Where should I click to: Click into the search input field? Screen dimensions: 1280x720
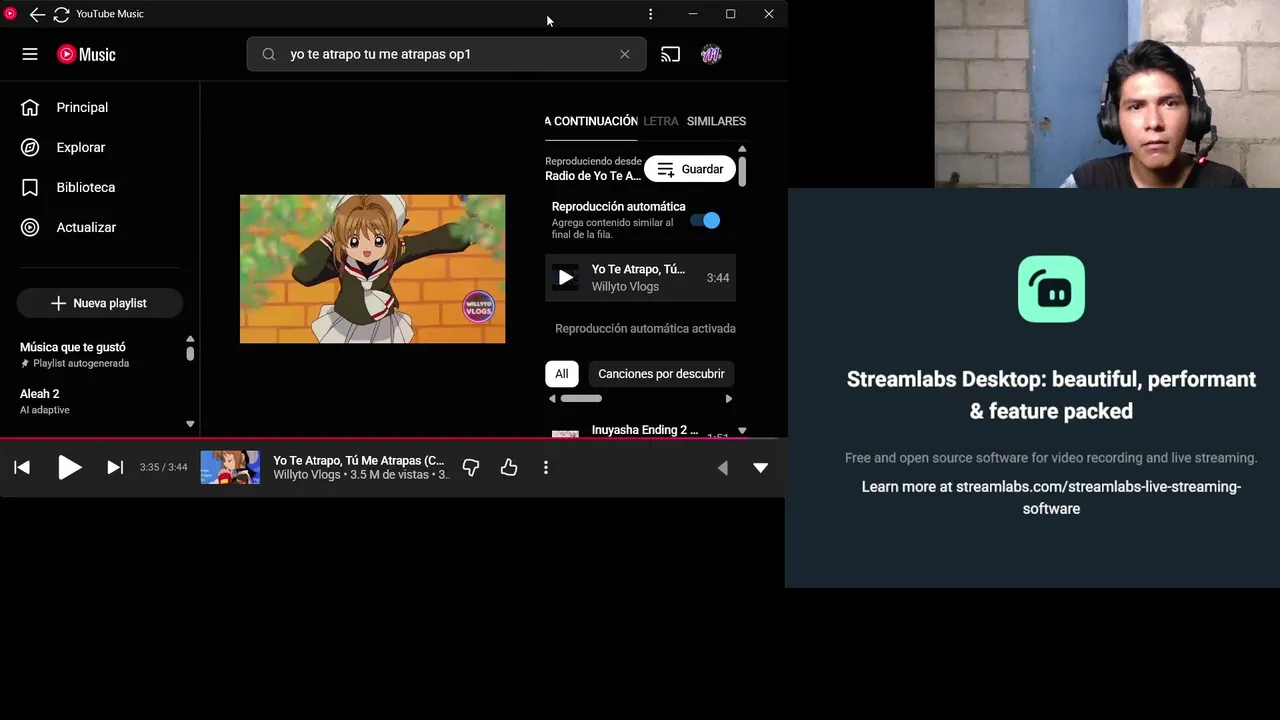tap(447, 54)
